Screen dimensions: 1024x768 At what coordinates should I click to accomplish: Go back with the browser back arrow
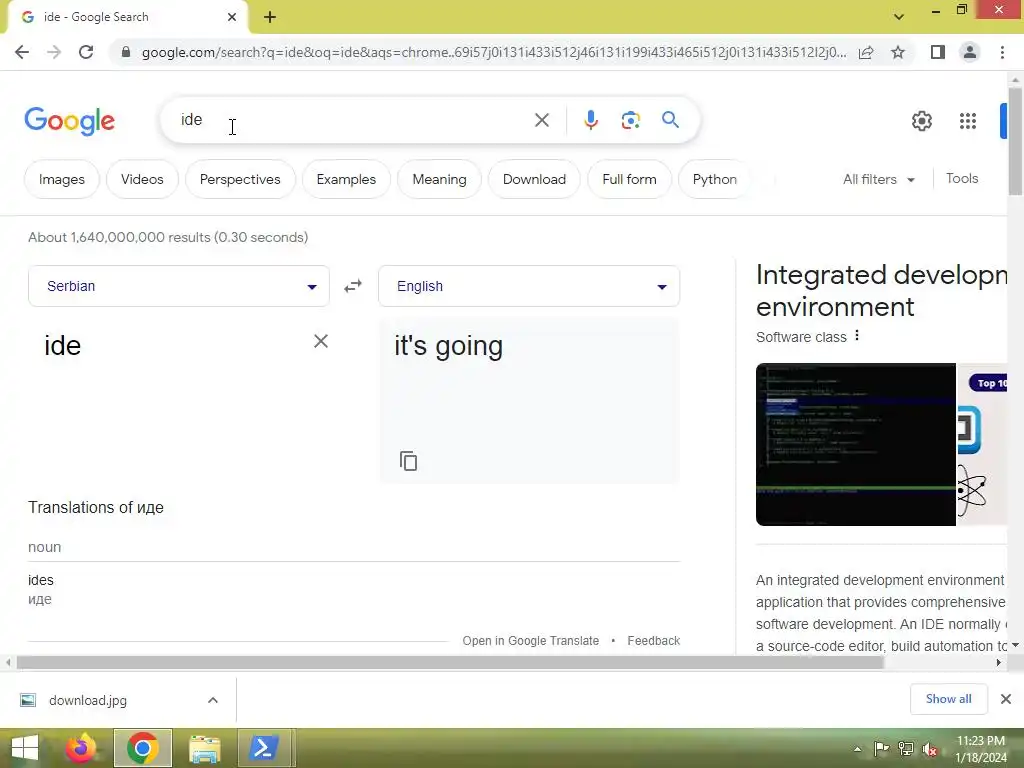click(x=22, y=52)
